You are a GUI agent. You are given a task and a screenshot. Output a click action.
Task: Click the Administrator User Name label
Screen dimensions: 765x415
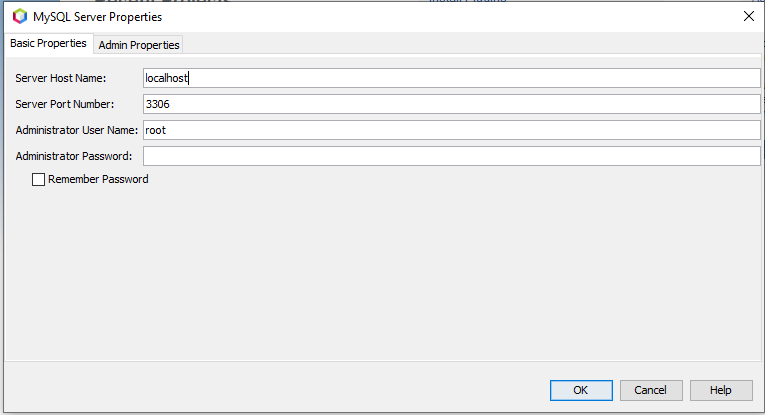(77, 130)
